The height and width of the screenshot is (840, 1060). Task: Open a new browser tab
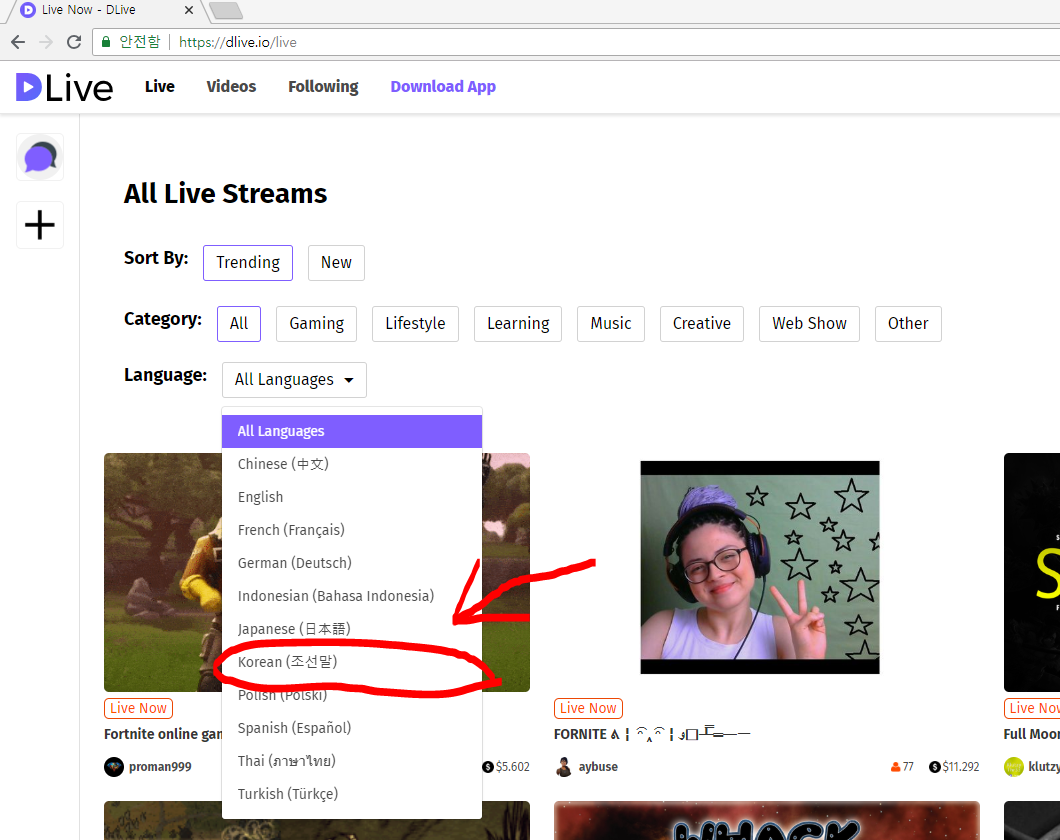(226, 10)
